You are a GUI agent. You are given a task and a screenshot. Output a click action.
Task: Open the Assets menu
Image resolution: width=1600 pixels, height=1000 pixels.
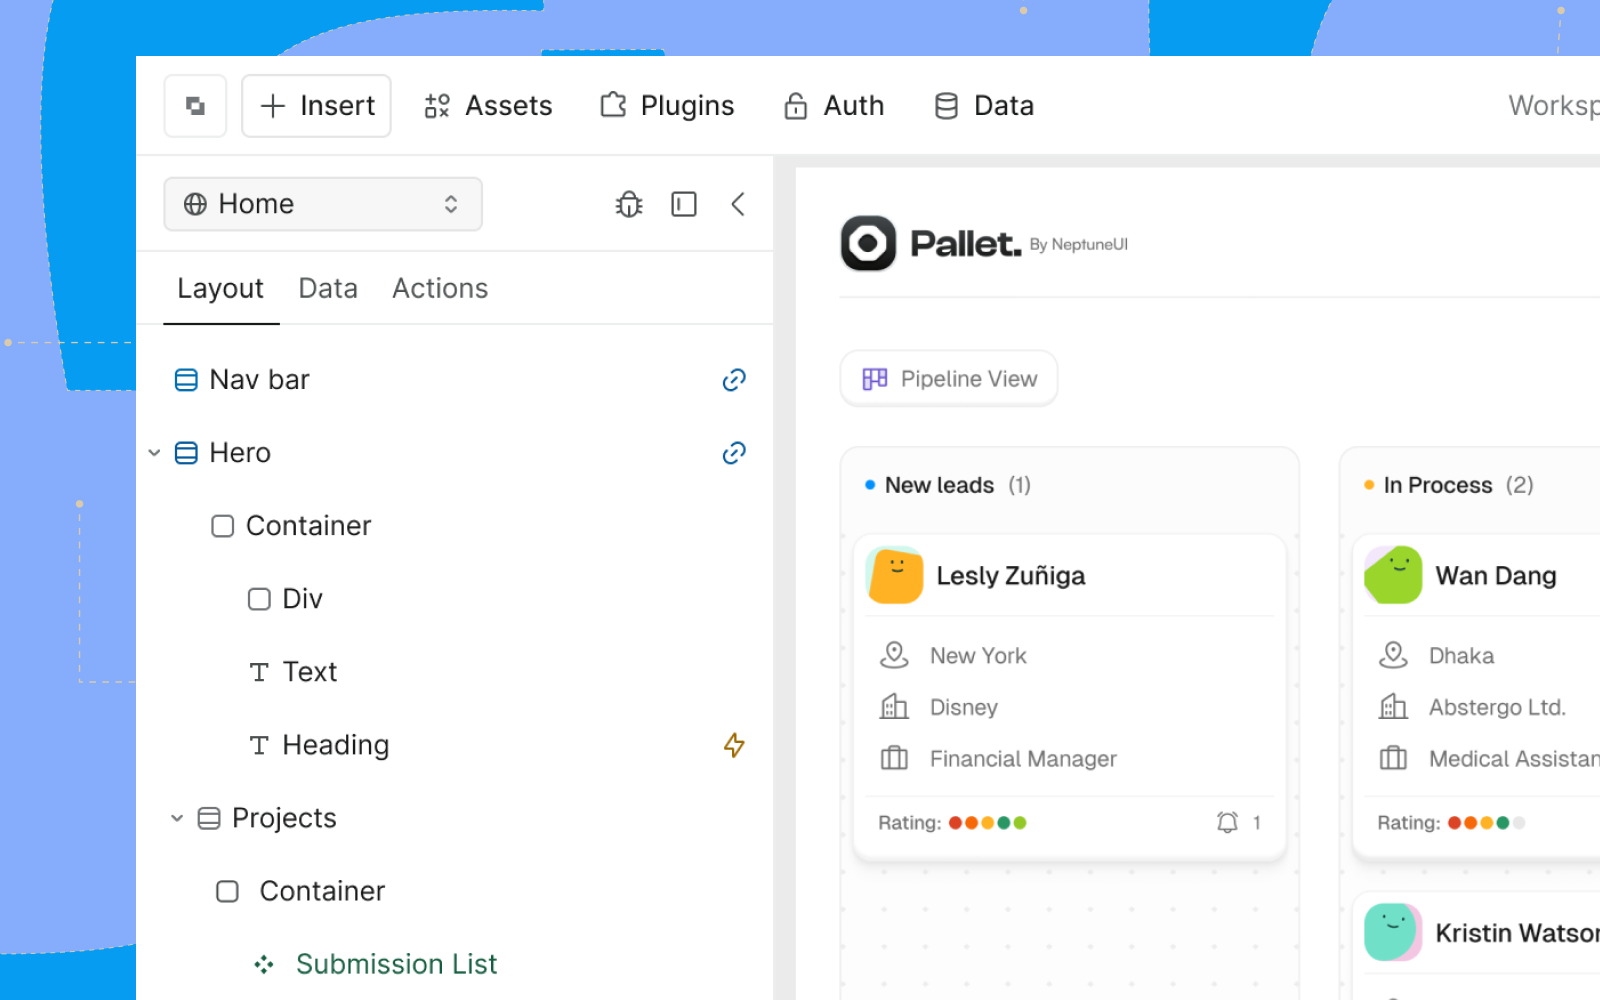click(x=488, y=106)
